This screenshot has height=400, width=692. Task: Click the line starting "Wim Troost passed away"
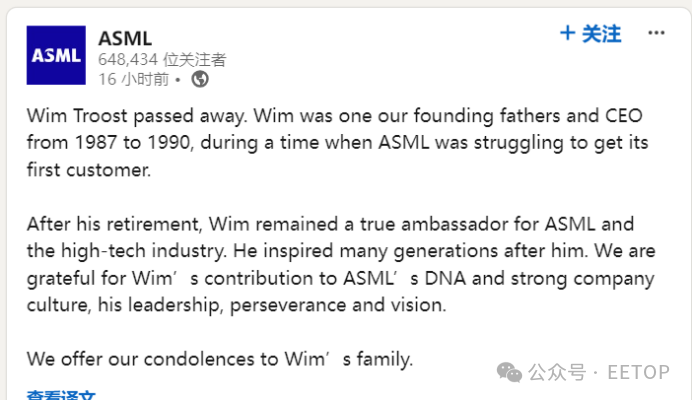pyautogui.click(x=338, y=115)
